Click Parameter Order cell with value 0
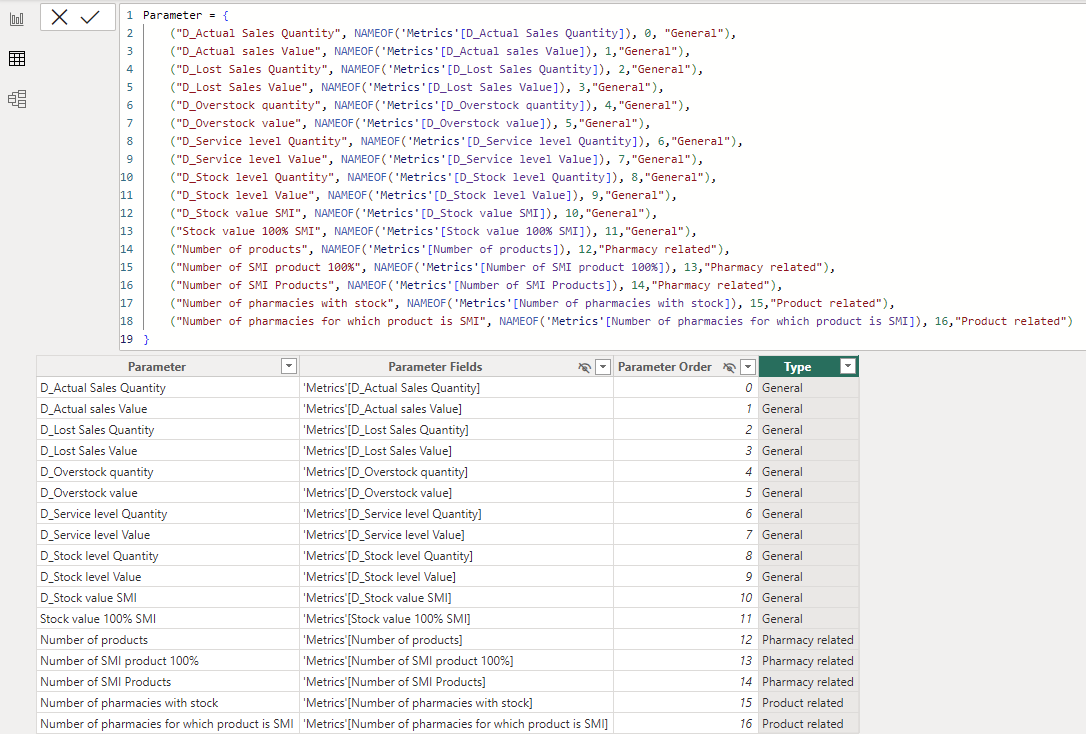Viewport: 1086px width, 734px height. [686, 388]
